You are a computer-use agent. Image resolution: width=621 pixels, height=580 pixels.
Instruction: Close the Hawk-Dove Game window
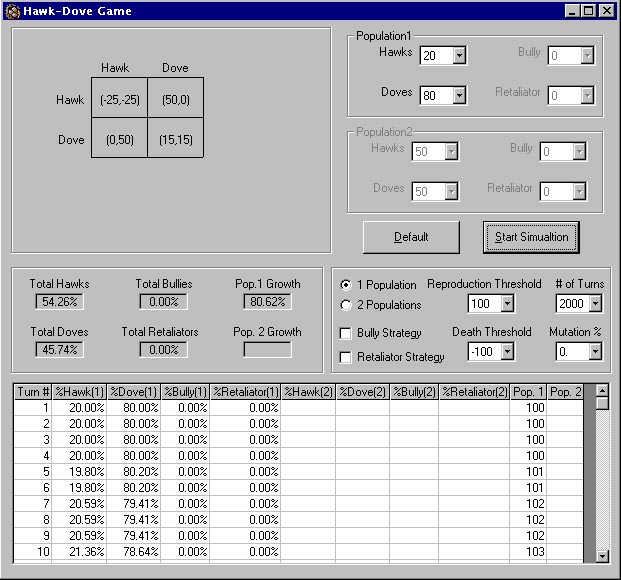pyautogui.click(x=606, y=11)
